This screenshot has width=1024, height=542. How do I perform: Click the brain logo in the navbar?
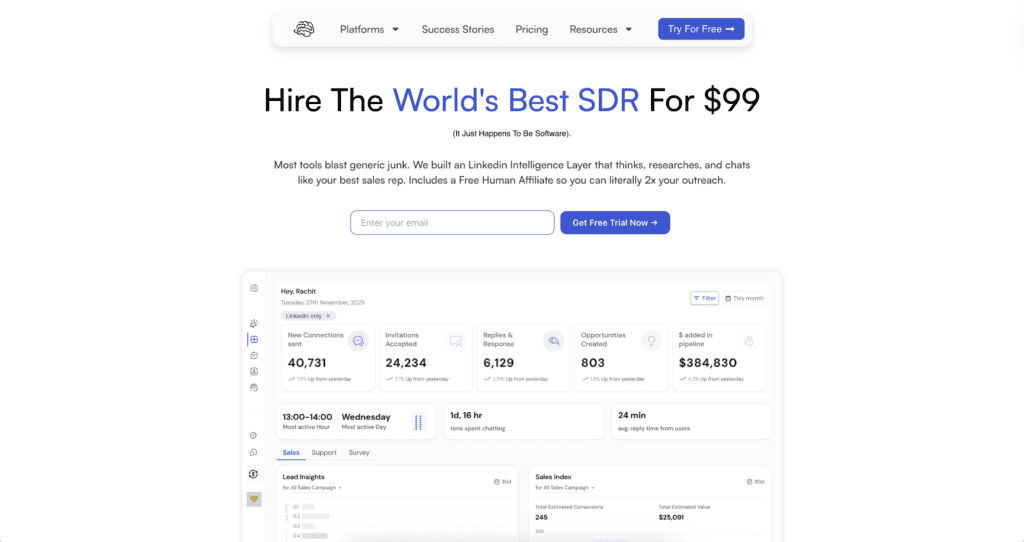point(304,29)
